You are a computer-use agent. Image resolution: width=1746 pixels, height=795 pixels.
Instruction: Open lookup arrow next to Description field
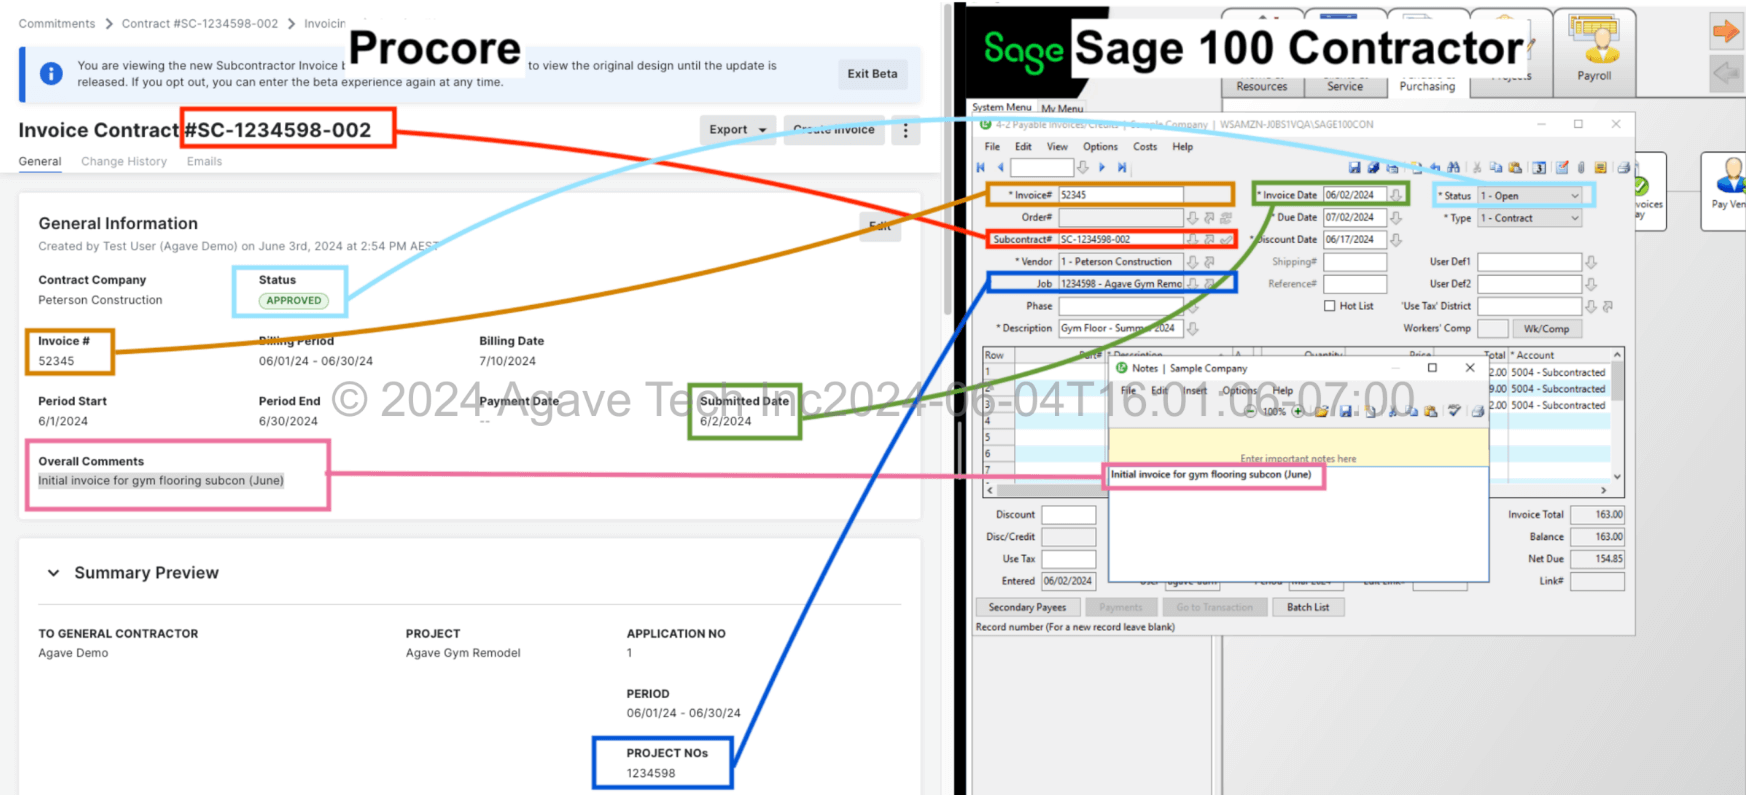1192,328
